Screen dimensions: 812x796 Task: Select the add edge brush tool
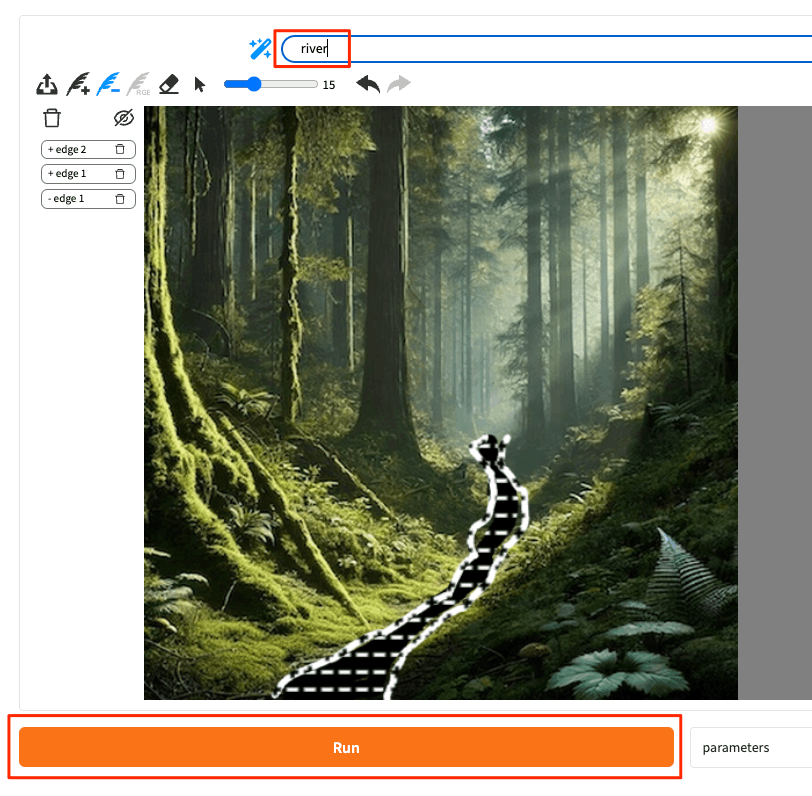(x=78, y=84)
